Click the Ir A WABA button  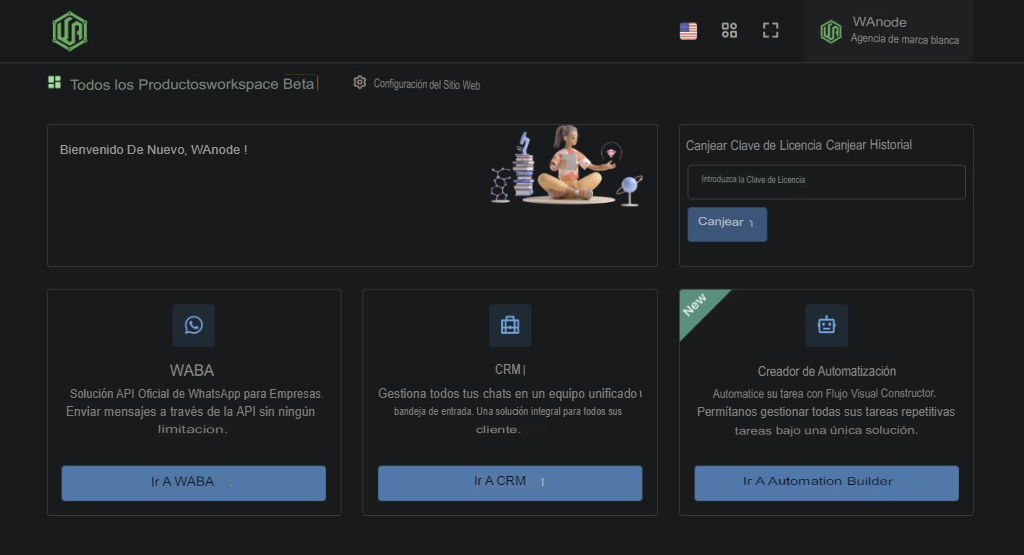(x=193, y=483)
